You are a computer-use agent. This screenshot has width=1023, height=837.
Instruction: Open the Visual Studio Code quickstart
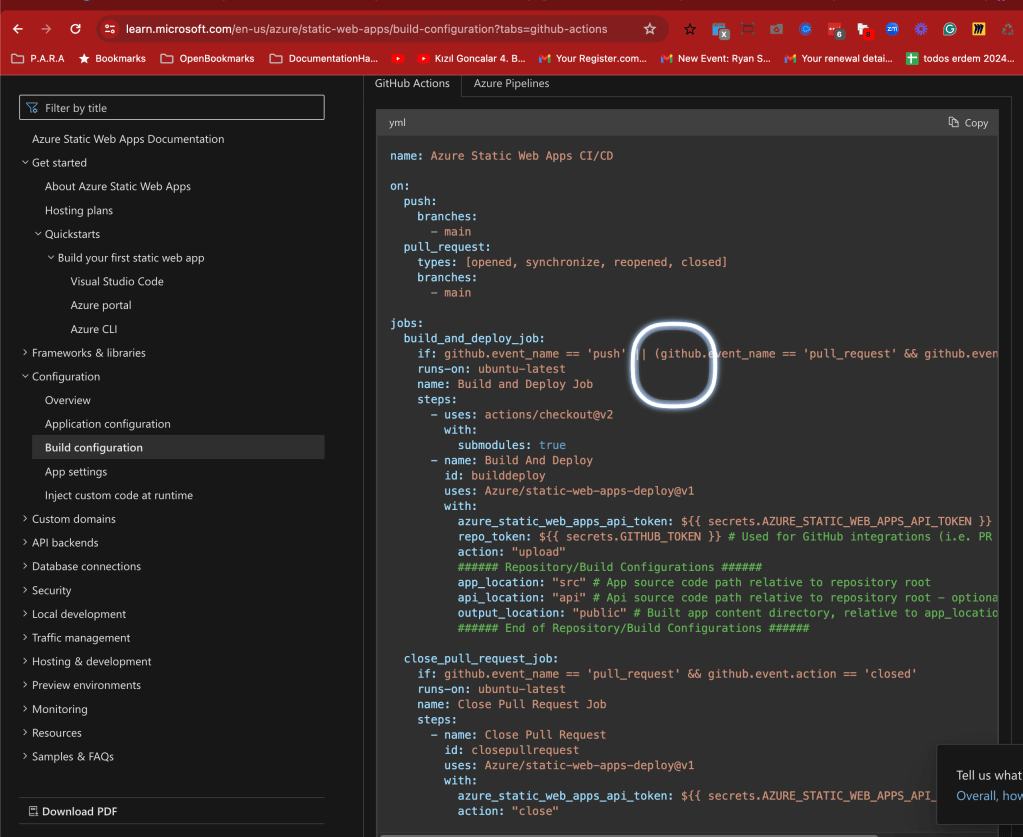117,281
